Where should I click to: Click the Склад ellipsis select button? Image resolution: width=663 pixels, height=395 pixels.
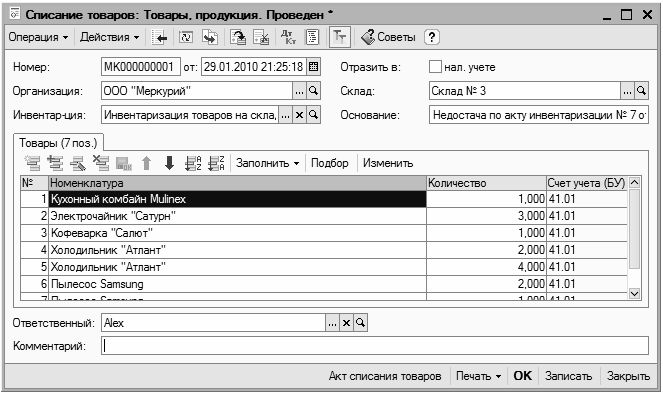(x=627, y=91)
